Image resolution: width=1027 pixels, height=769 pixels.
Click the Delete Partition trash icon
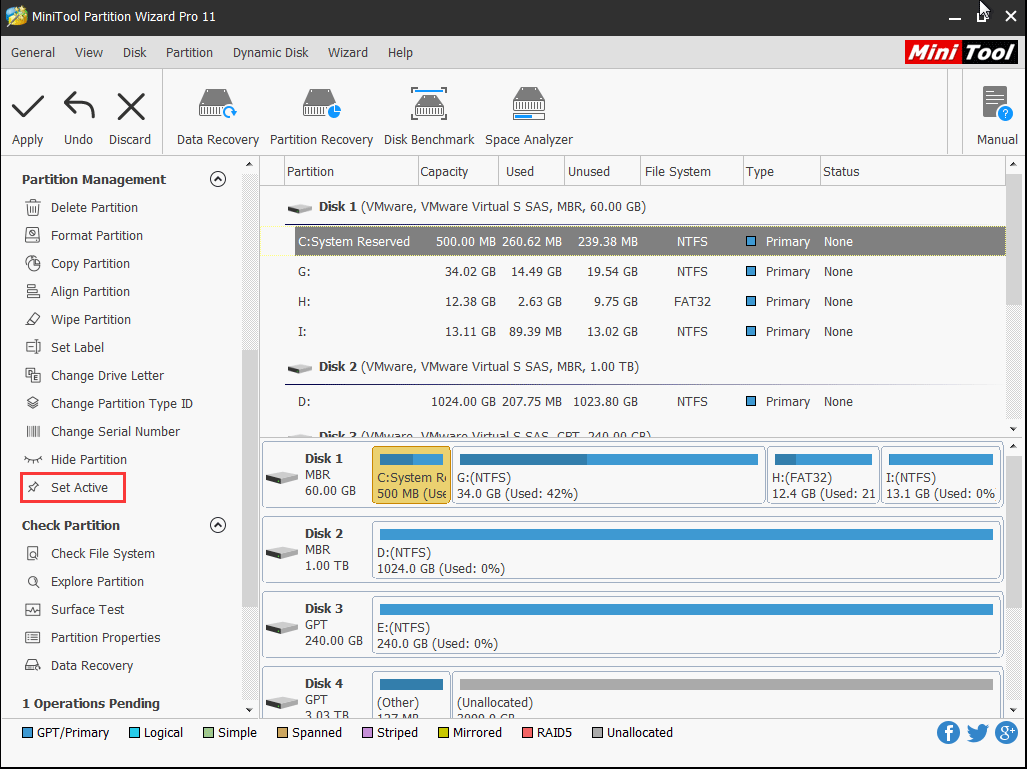coord(33,208)
